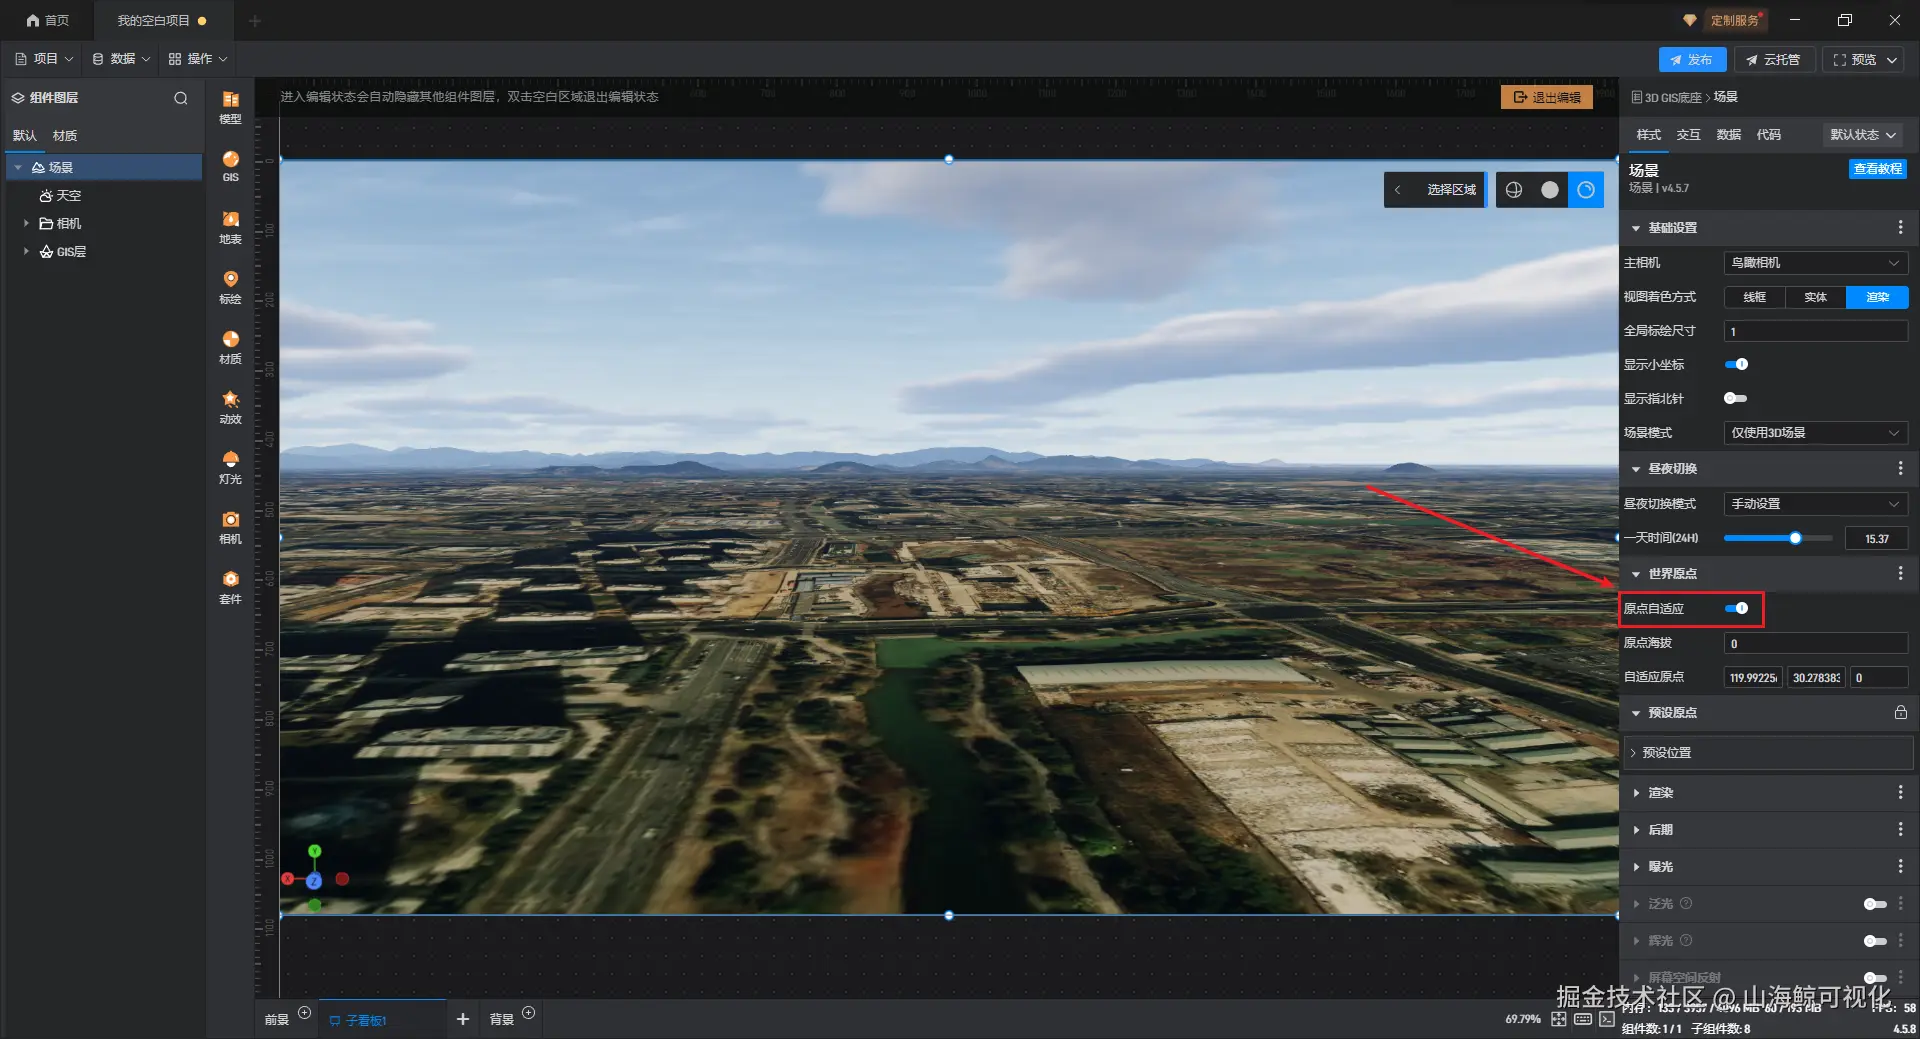
Task: Switch to the 材质 tab in layers panel
Action: (x=65, y=136)
